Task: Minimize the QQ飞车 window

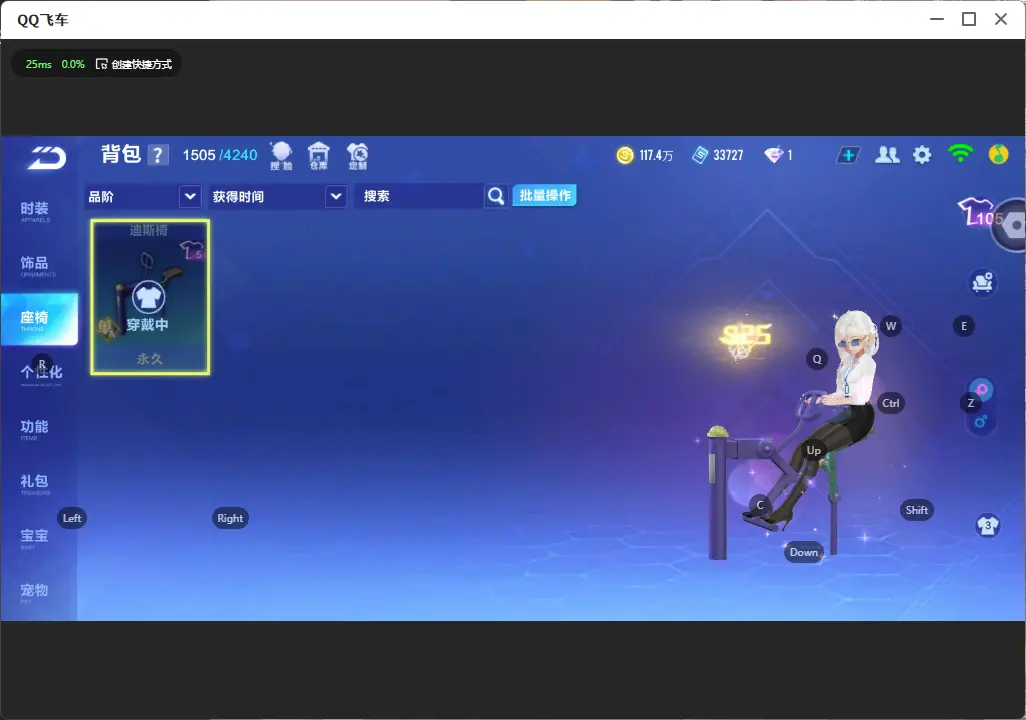Action: (937, 20)
